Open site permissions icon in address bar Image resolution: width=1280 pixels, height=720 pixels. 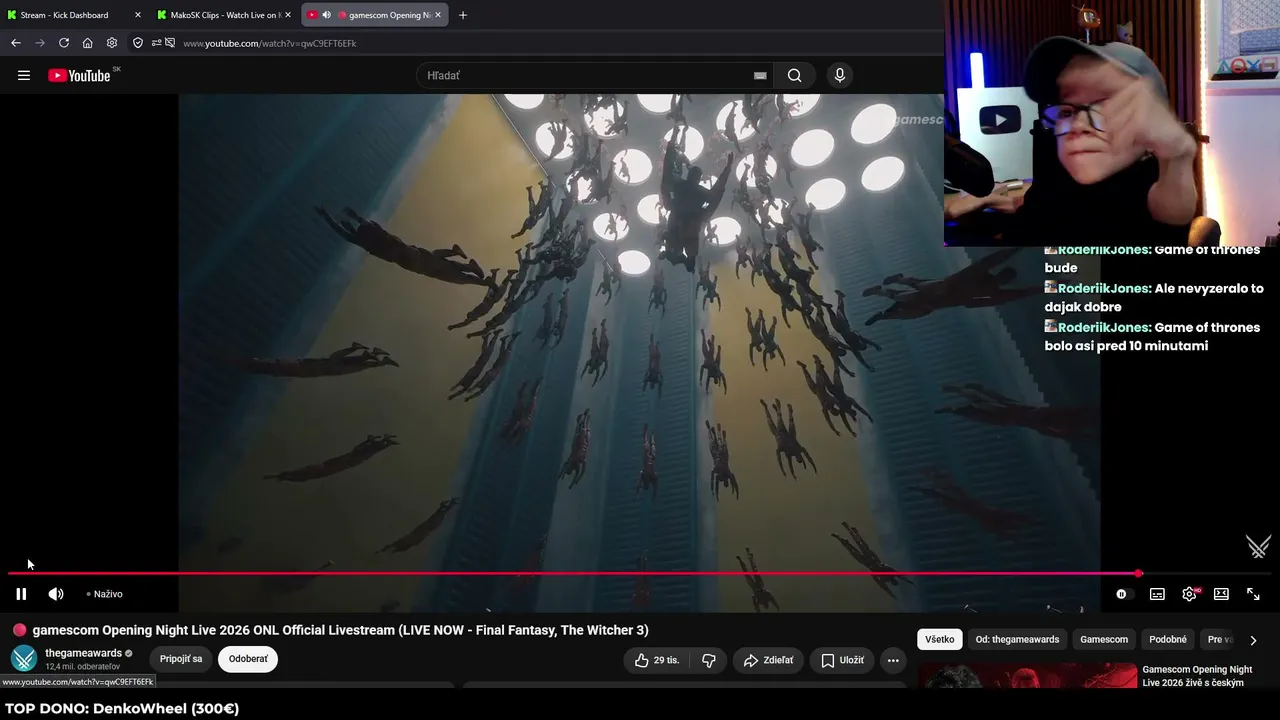pyautogui.click(x=156, y=43)
